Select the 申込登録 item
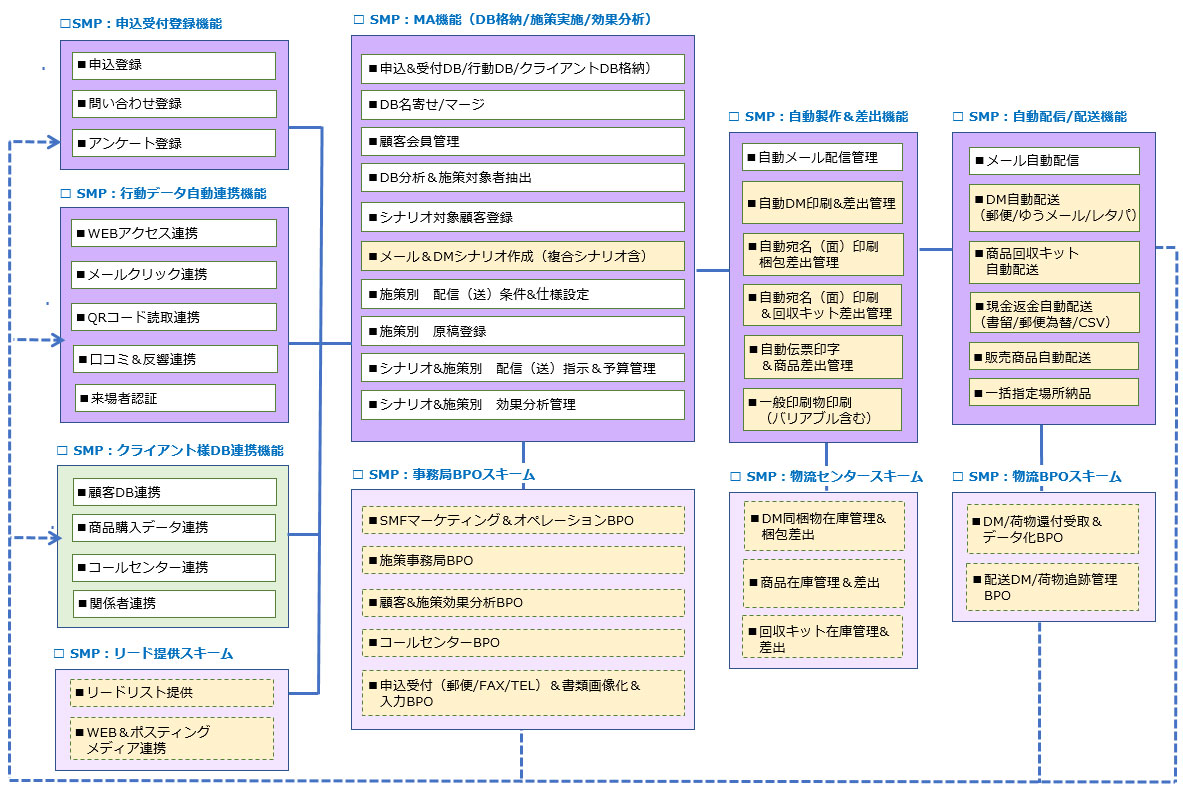Screen dimensions: 1183x788 click(173, 66)
